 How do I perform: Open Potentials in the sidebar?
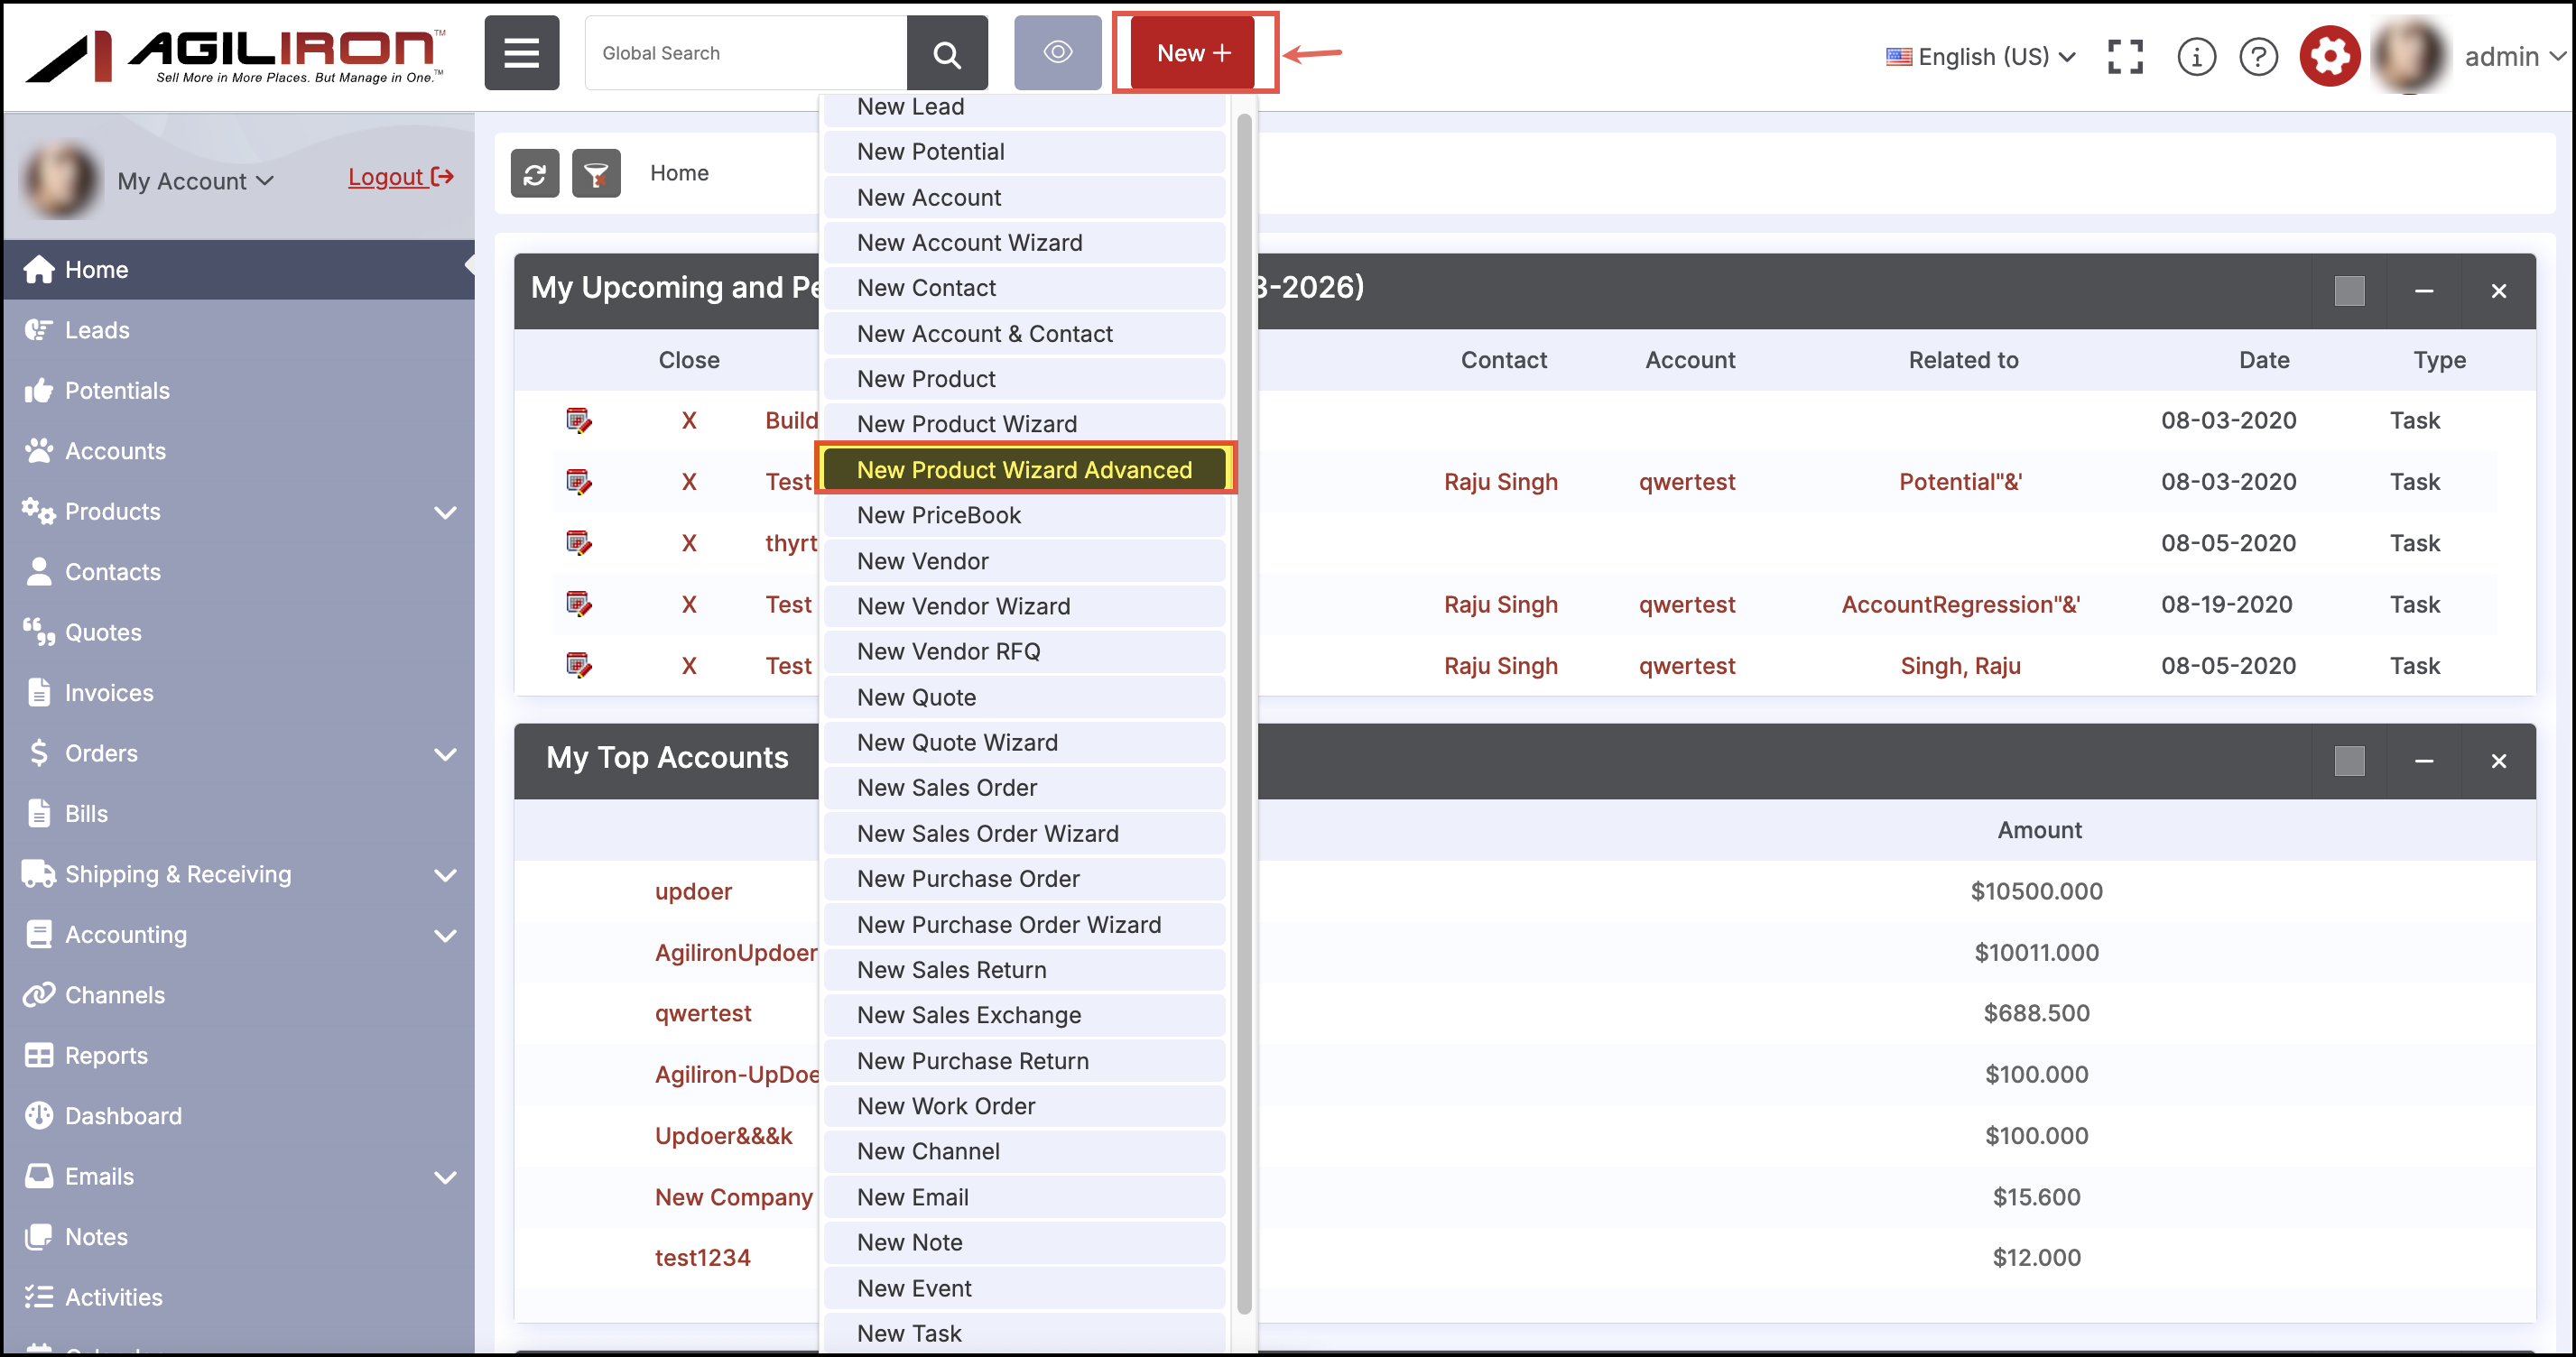[238, 390]
